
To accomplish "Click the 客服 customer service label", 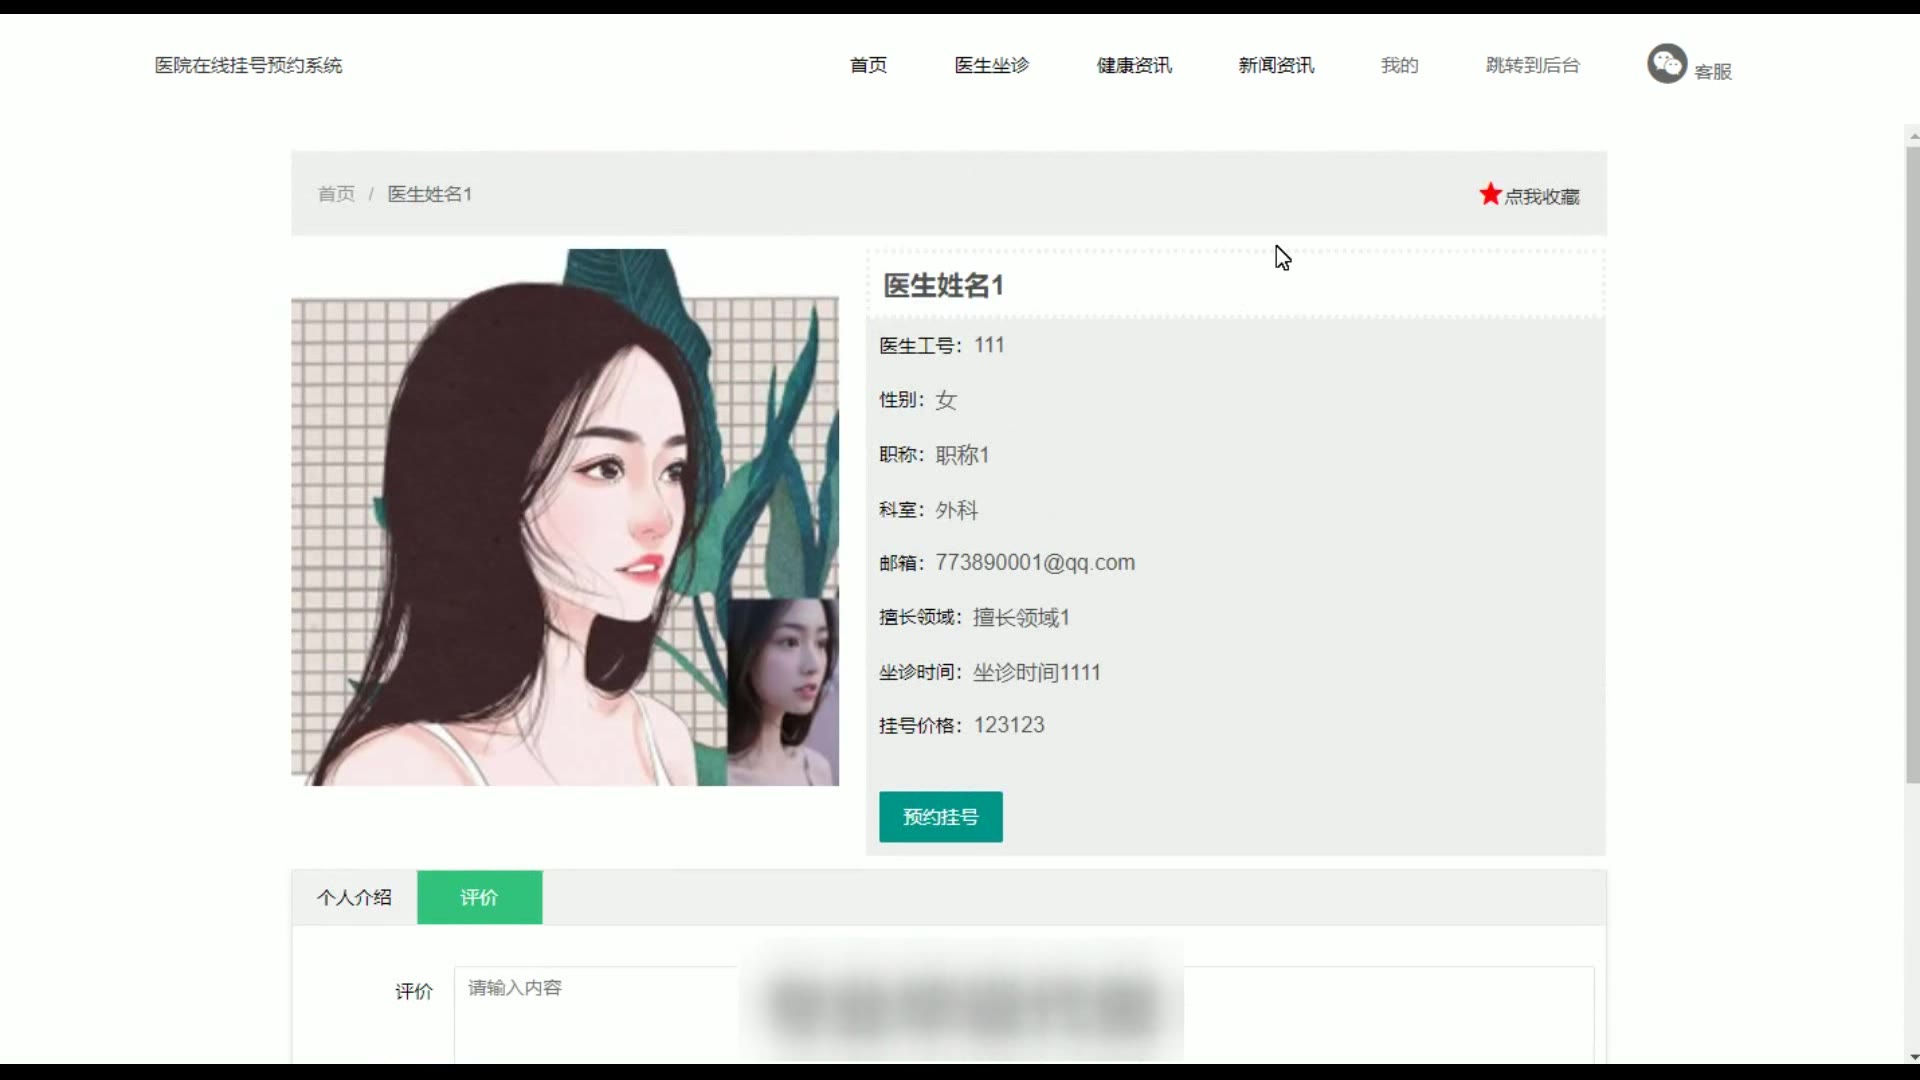I will click(1712, 71).
